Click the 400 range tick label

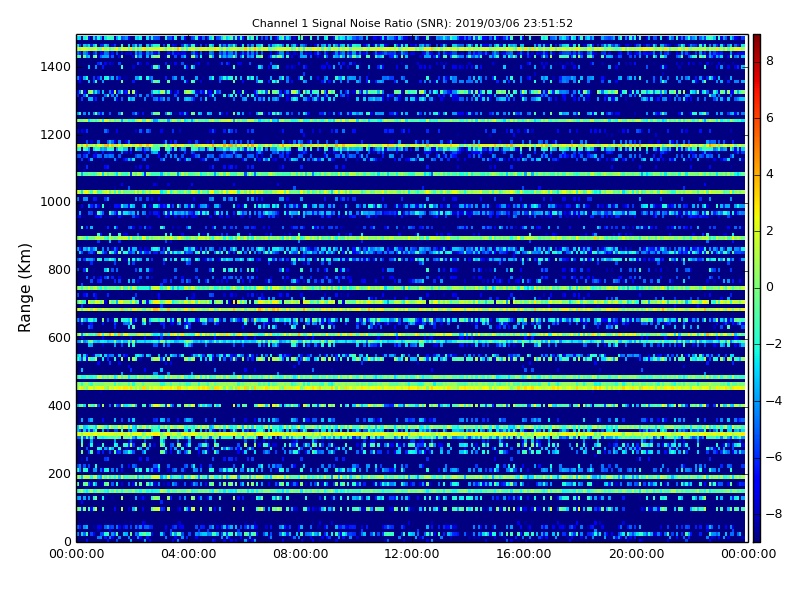[59, 406]
